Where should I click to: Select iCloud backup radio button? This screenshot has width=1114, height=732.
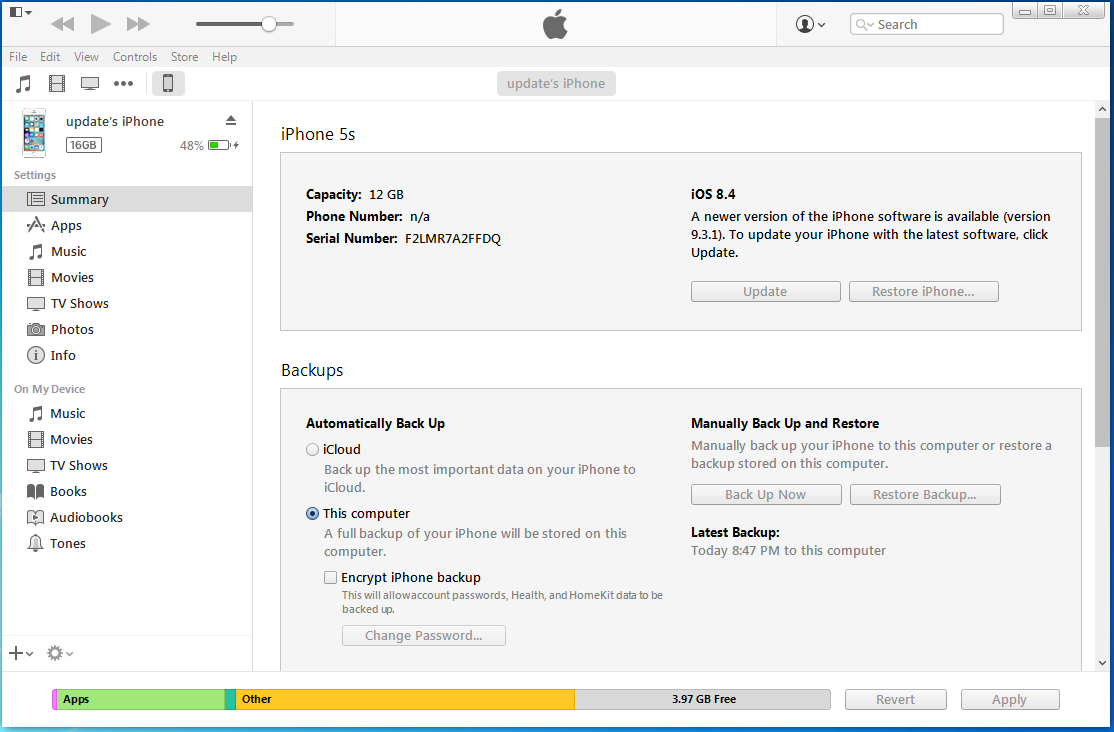point(312,449)
